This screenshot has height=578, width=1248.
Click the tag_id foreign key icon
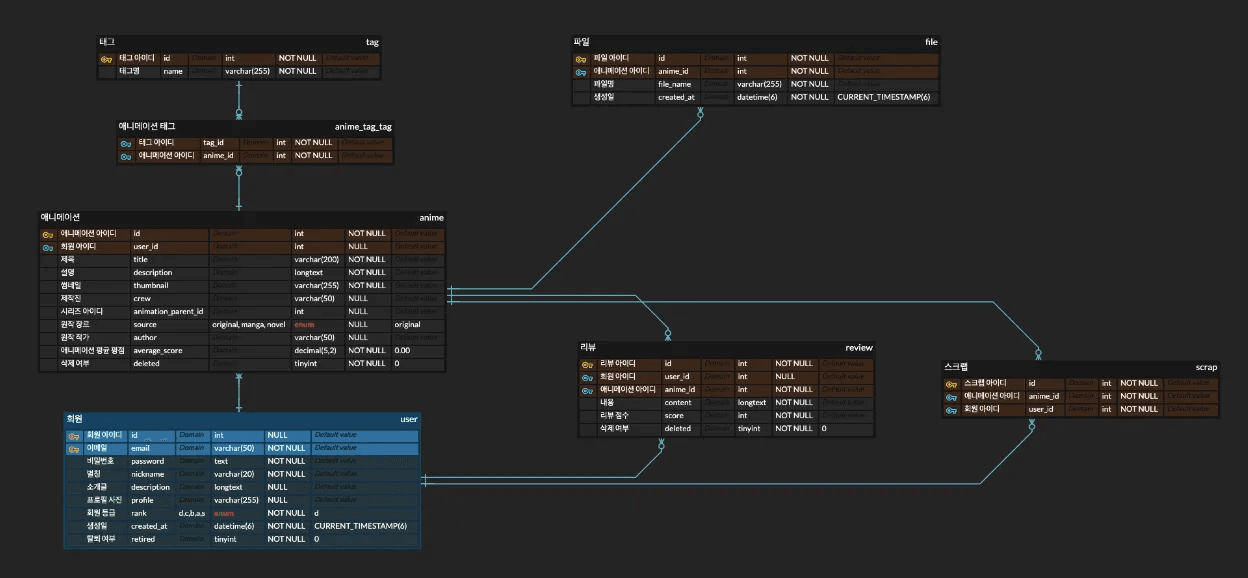click(x=126, y=143)
